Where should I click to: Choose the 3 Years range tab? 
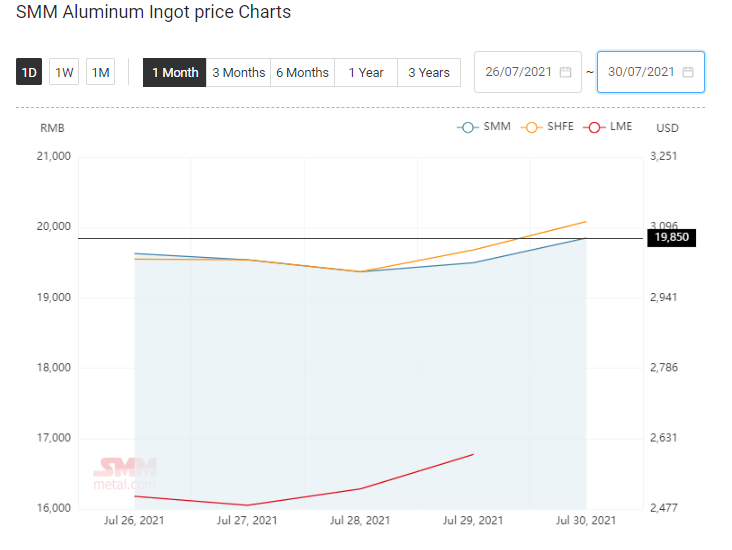coord(429,72)
